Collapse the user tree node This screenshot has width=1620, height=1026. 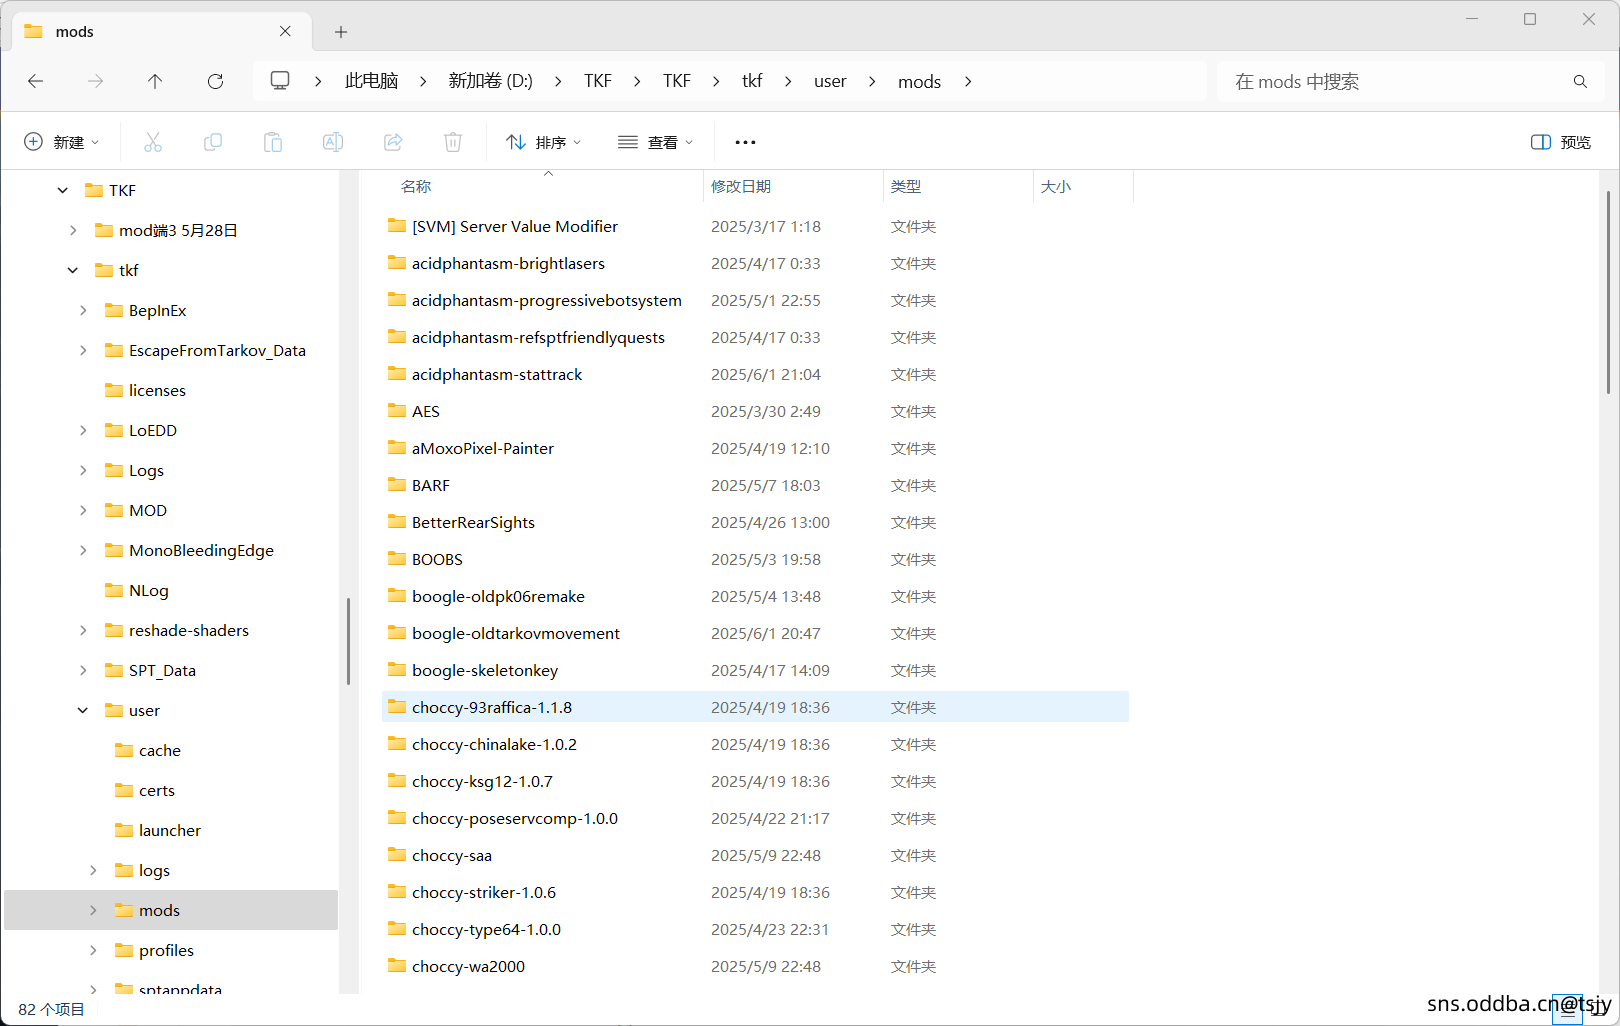(x=83, y=710)
